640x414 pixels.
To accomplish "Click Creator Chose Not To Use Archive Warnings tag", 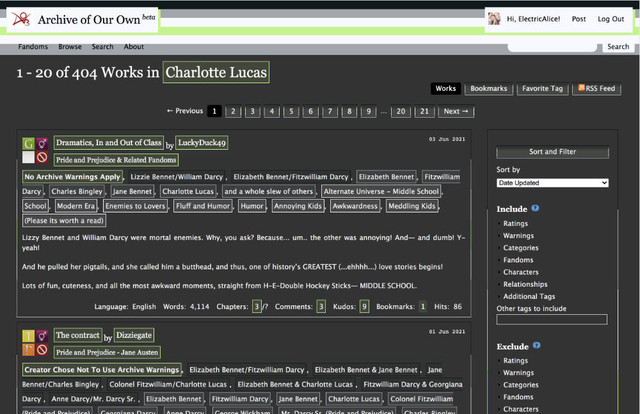I will tap(102, 369).
